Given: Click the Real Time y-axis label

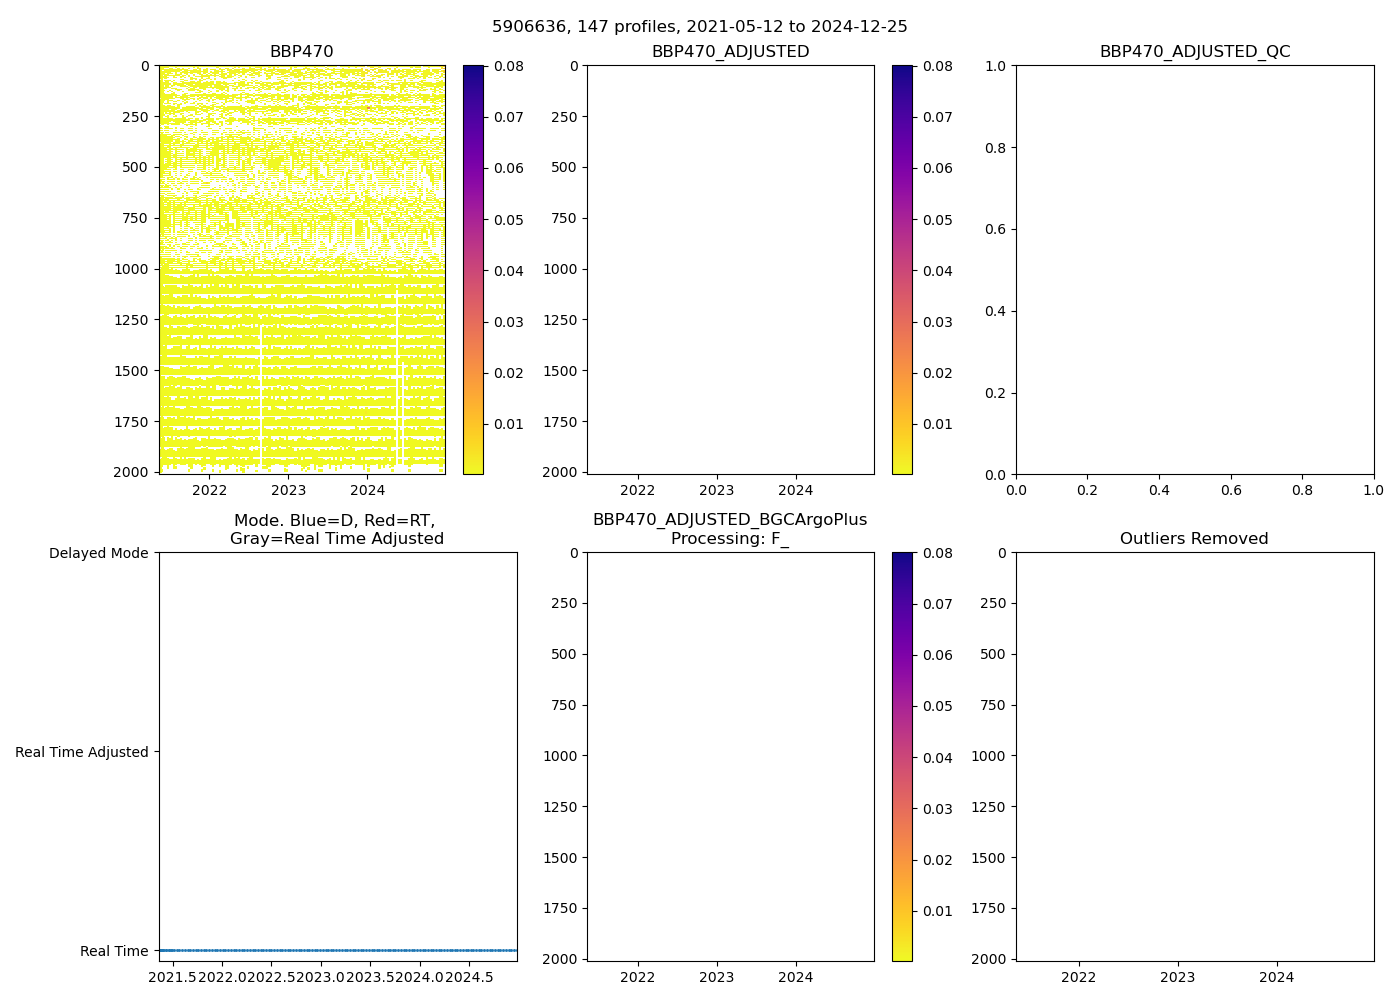Looking at the screenshot, I should coord(114,951).
